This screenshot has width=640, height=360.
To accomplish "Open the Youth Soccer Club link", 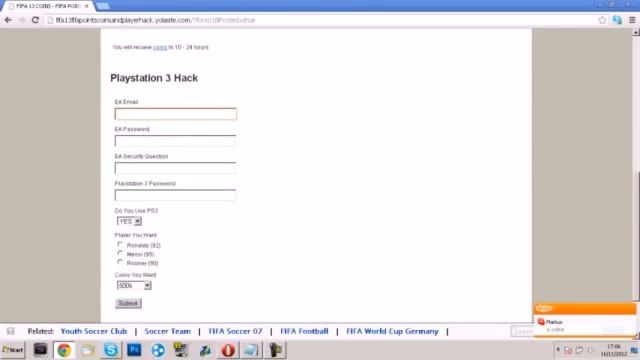I will 94,331.
